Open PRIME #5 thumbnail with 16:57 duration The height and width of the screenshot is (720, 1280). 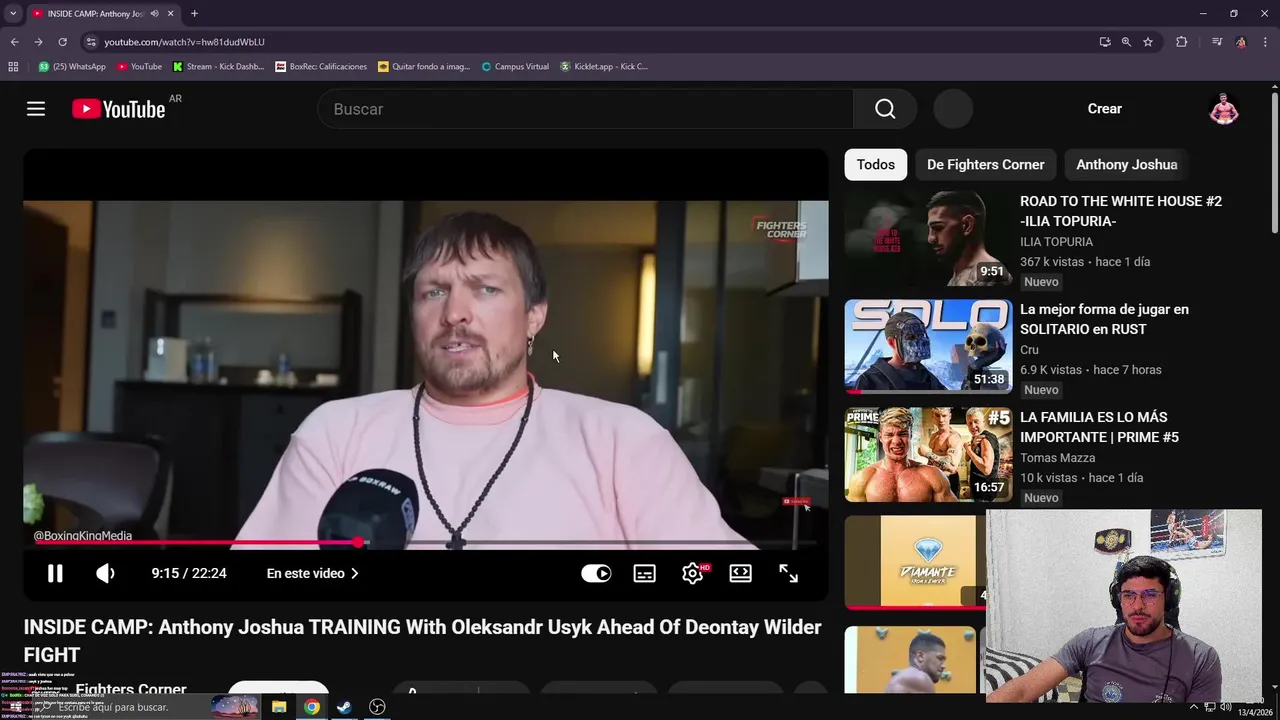coord(928,455)
